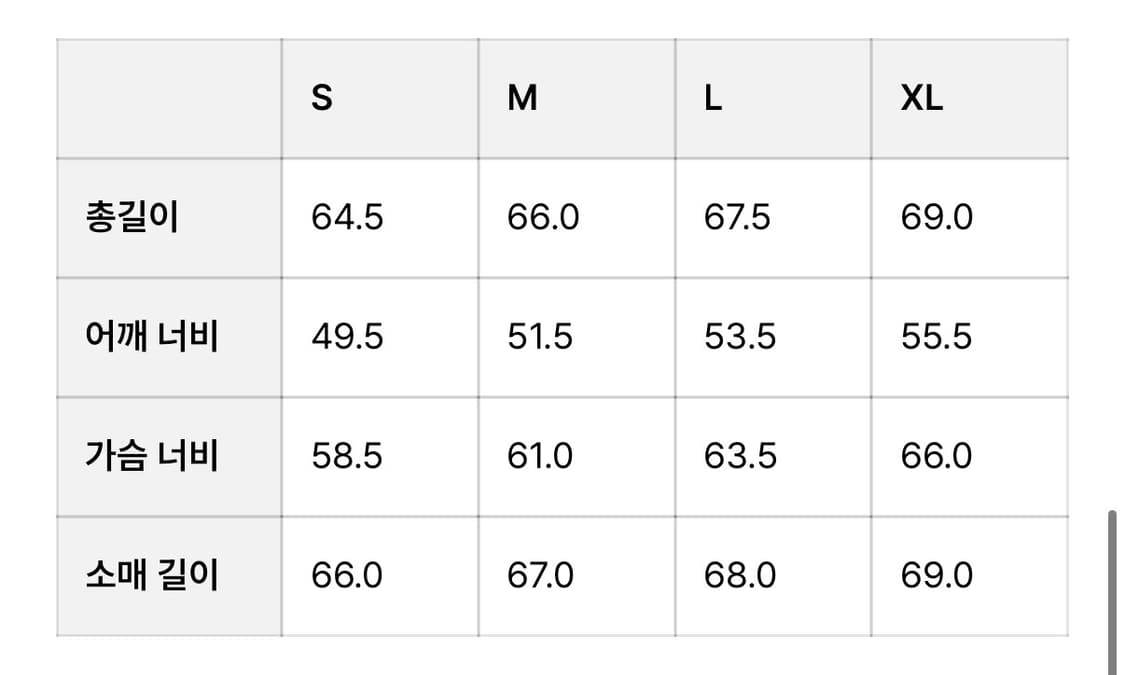
Task: Click the 61.0 chest width cell
Action: tap(540, 456)
